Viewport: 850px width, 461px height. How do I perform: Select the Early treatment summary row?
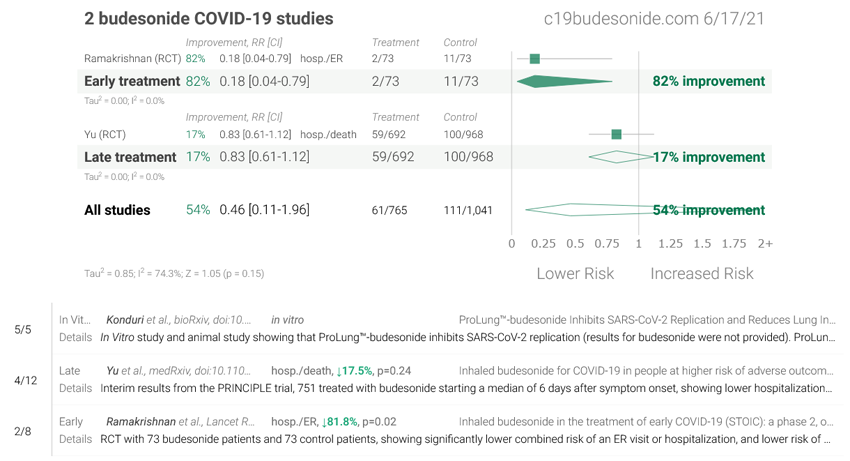click(131, 81)
